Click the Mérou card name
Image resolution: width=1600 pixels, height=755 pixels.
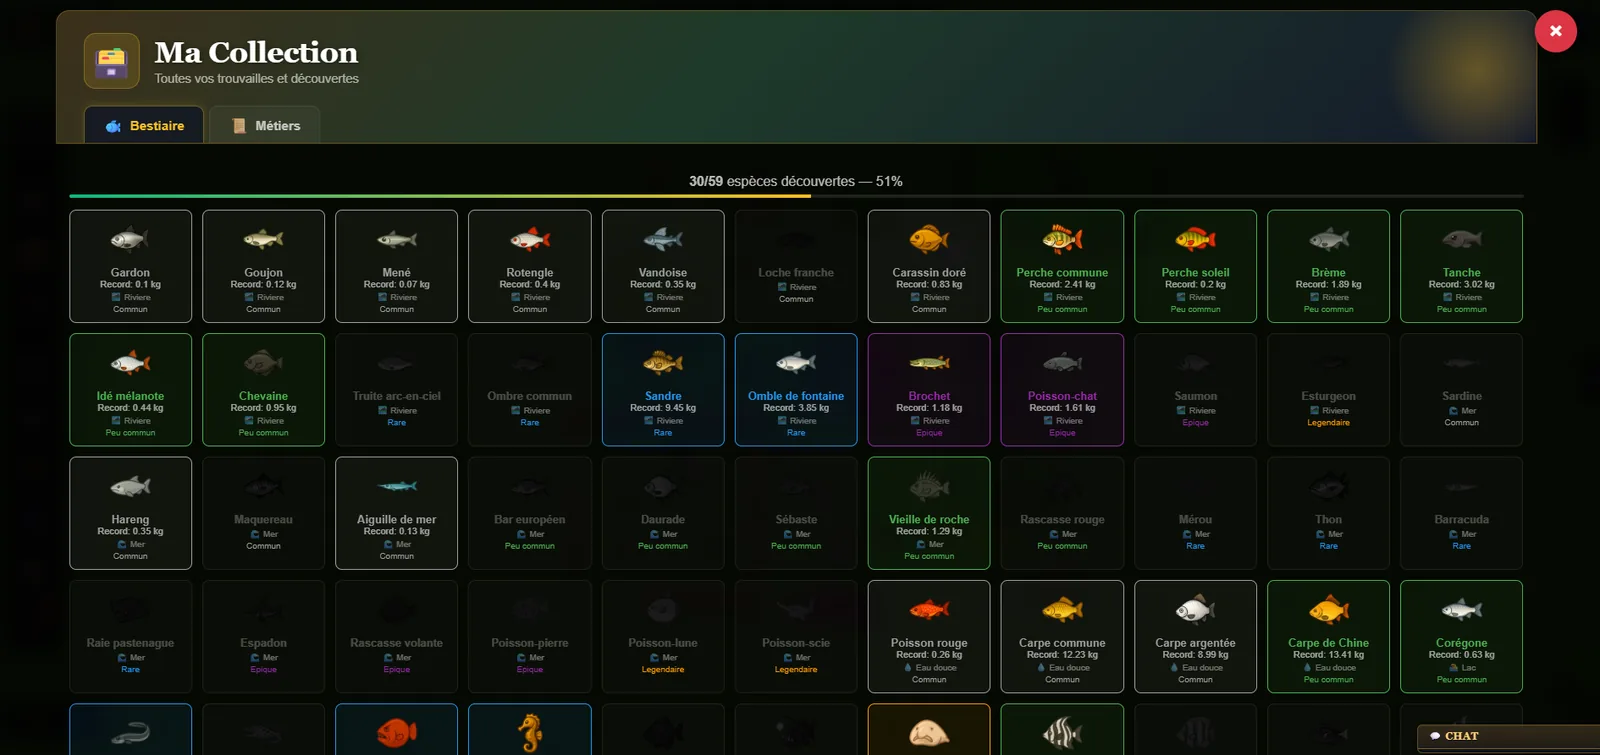pos(1195,520)
